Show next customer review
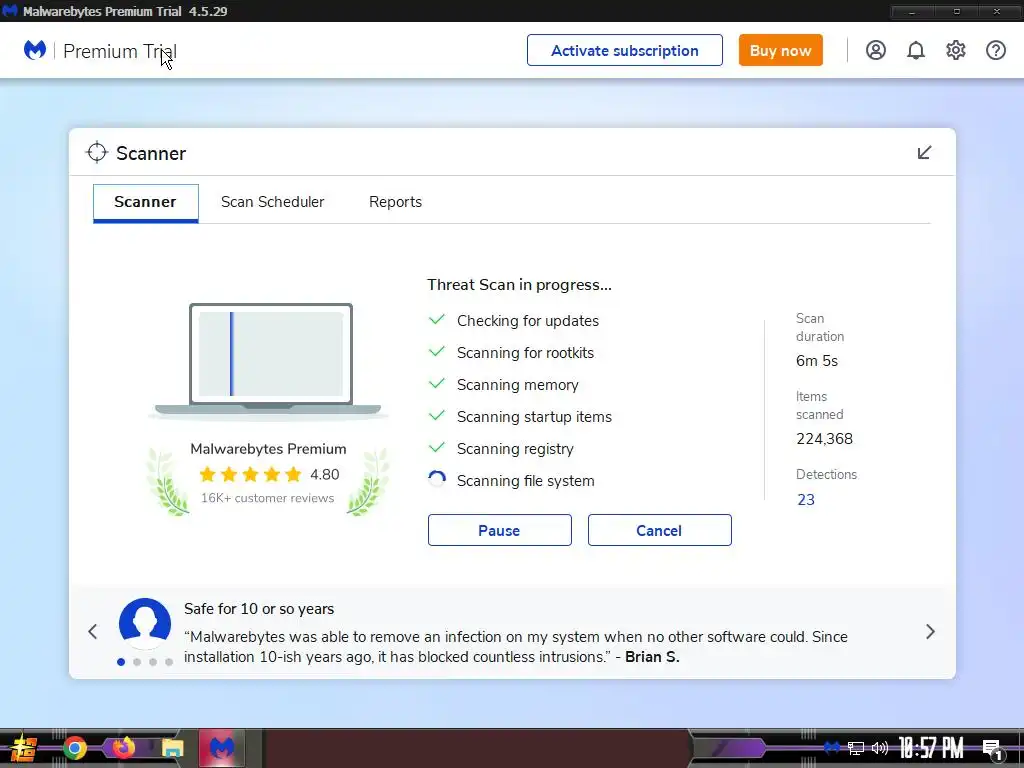 point(930,632)
